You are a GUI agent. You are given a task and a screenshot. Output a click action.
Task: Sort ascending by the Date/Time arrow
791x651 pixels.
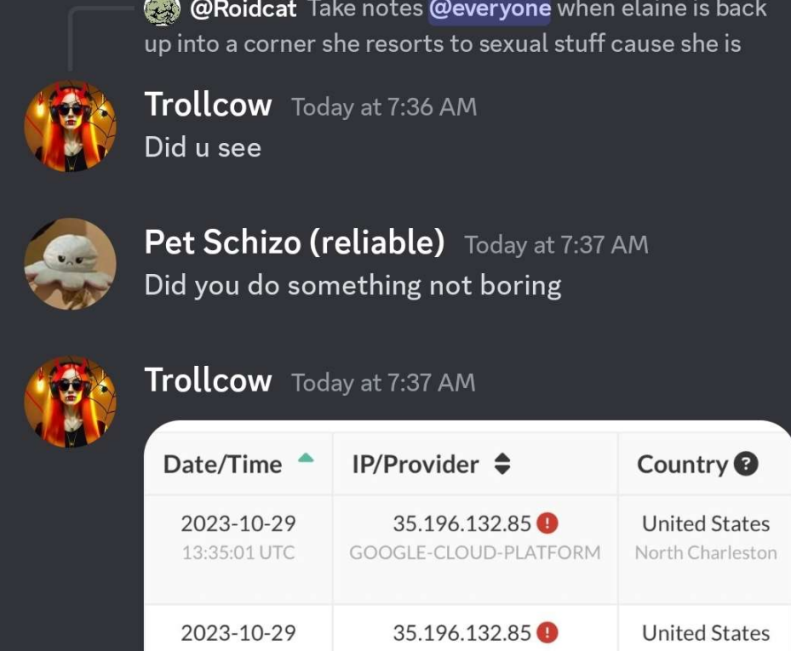point(306,459)
